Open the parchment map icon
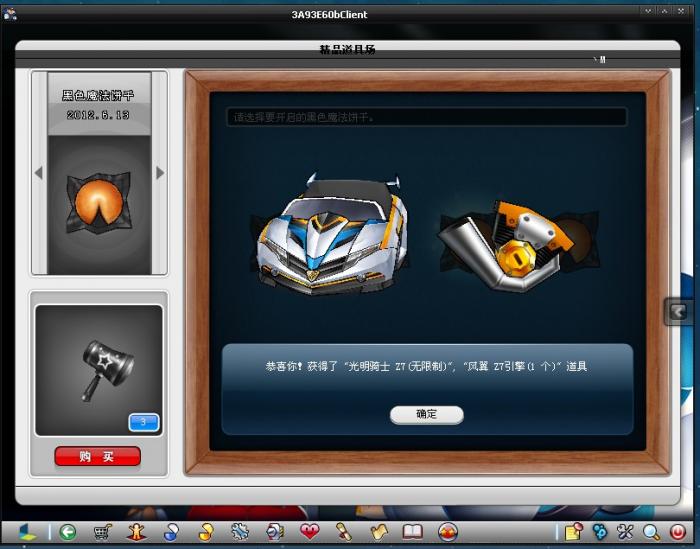The width and height of the screenshot is (700, 549). [x=379, y=532]
